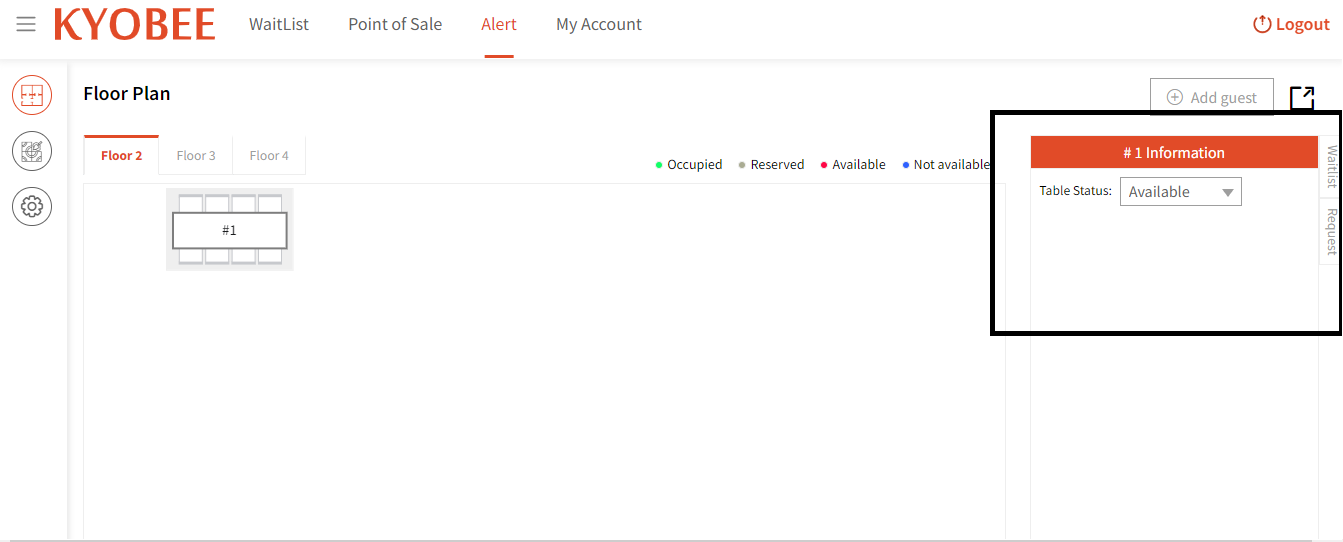
Task: Open the Point of Sale menu
Action: pos(395,24)
